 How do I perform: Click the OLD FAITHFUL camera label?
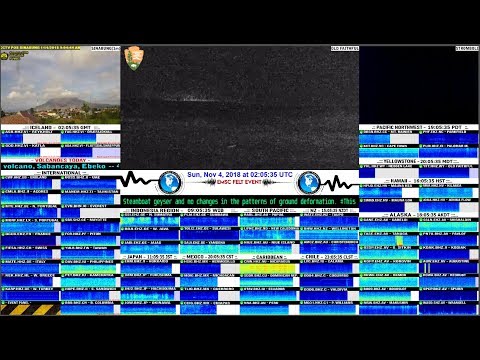(x=345, y=49)
